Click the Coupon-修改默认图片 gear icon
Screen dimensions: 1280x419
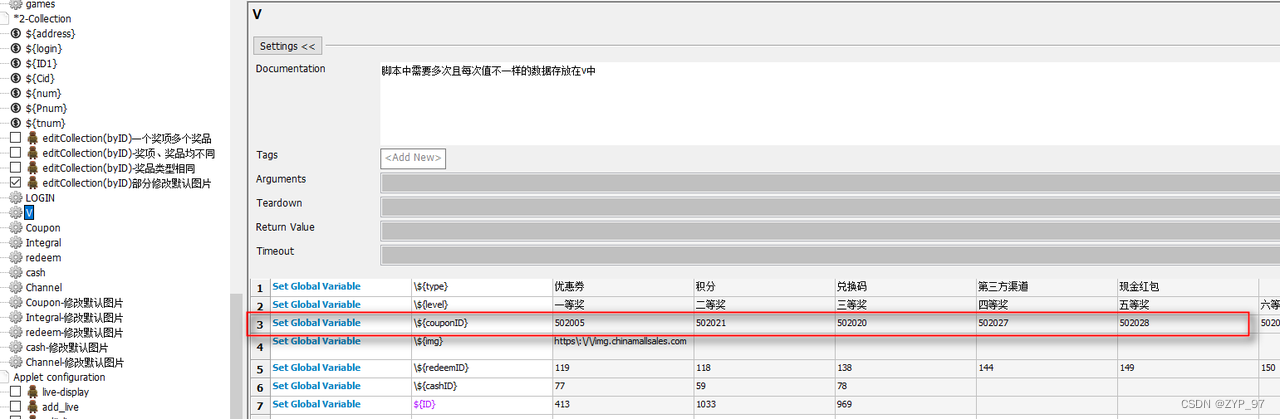tap(16, 303)
